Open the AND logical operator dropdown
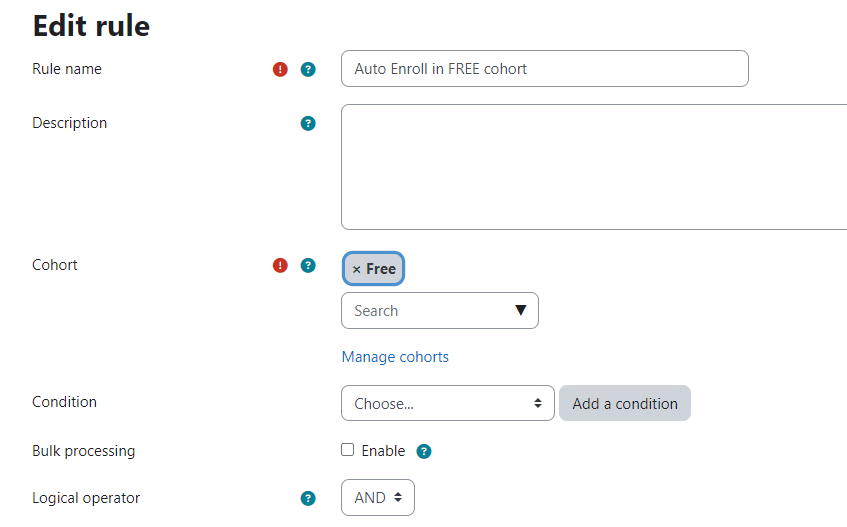 (378, 497)
